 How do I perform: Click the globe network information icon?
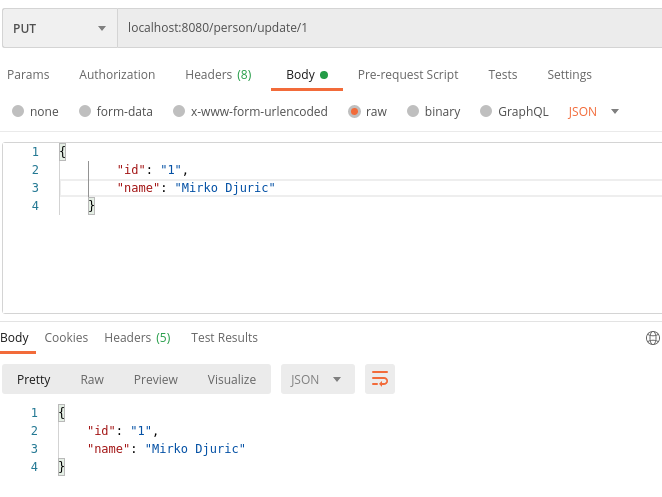(x=653, y=338)
